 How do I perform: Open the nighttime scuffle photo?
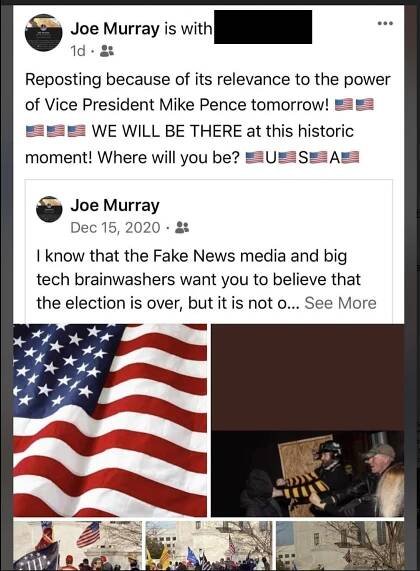[x=307, y=474]
